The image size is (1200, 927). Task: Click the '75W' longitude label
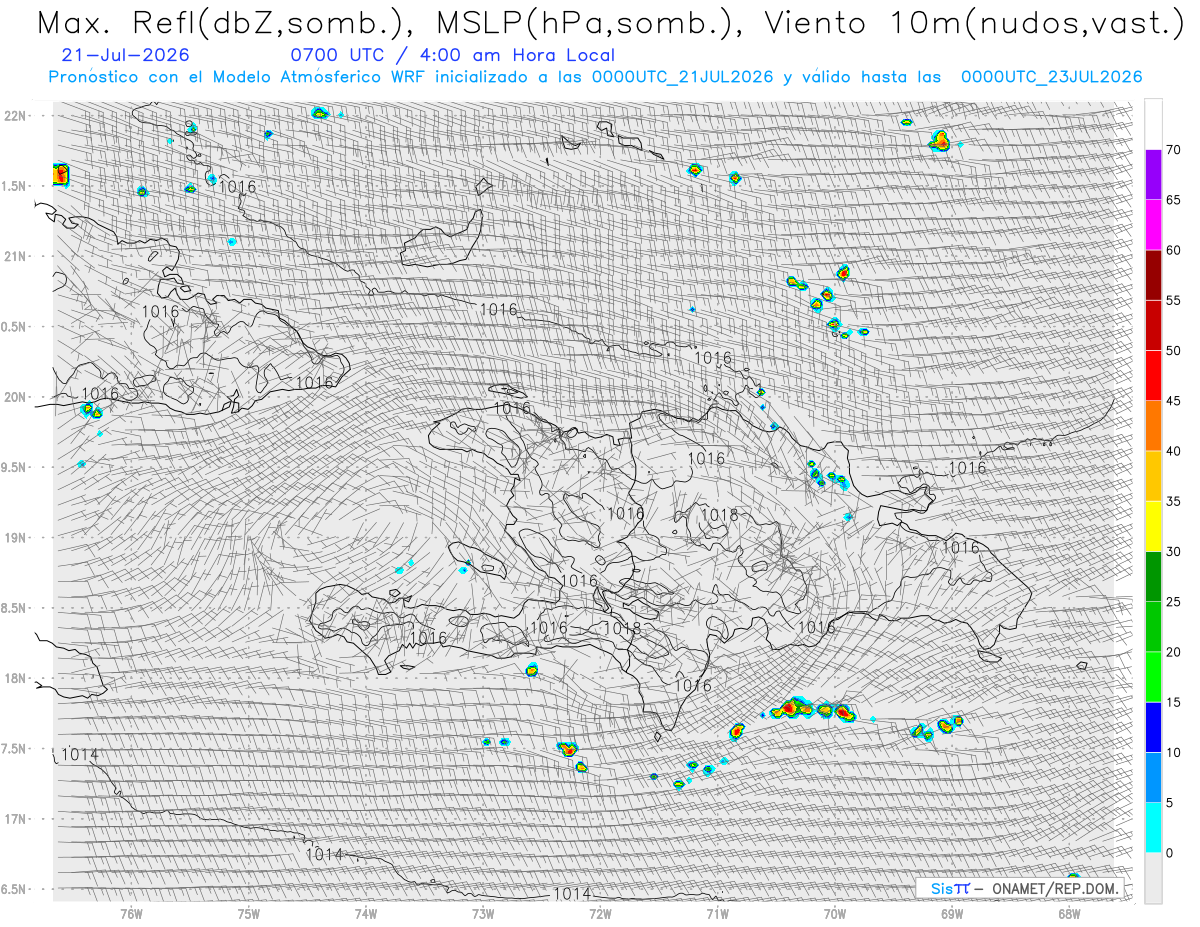(248, 913)
